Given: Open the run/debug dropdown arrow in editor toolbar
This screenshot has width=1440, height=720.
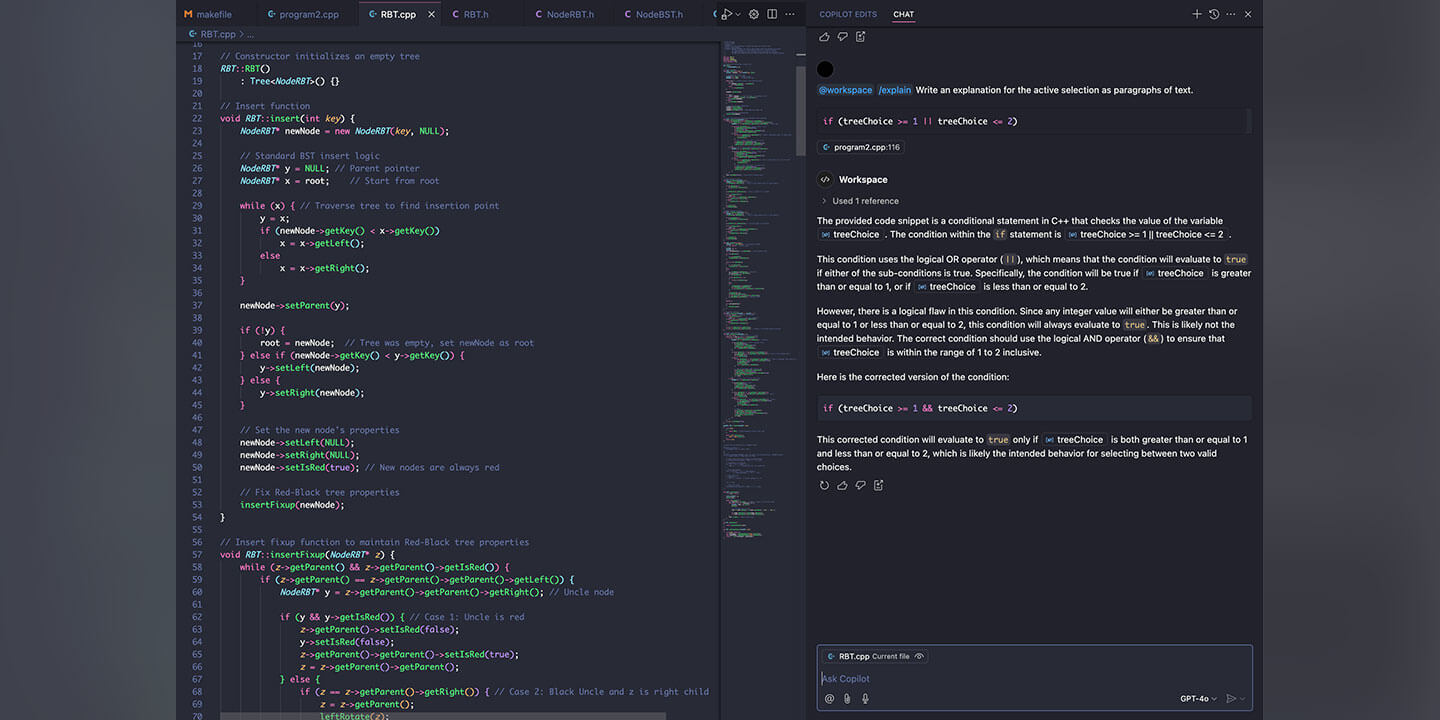Looking at the screenshot, I should click(738, 14).
